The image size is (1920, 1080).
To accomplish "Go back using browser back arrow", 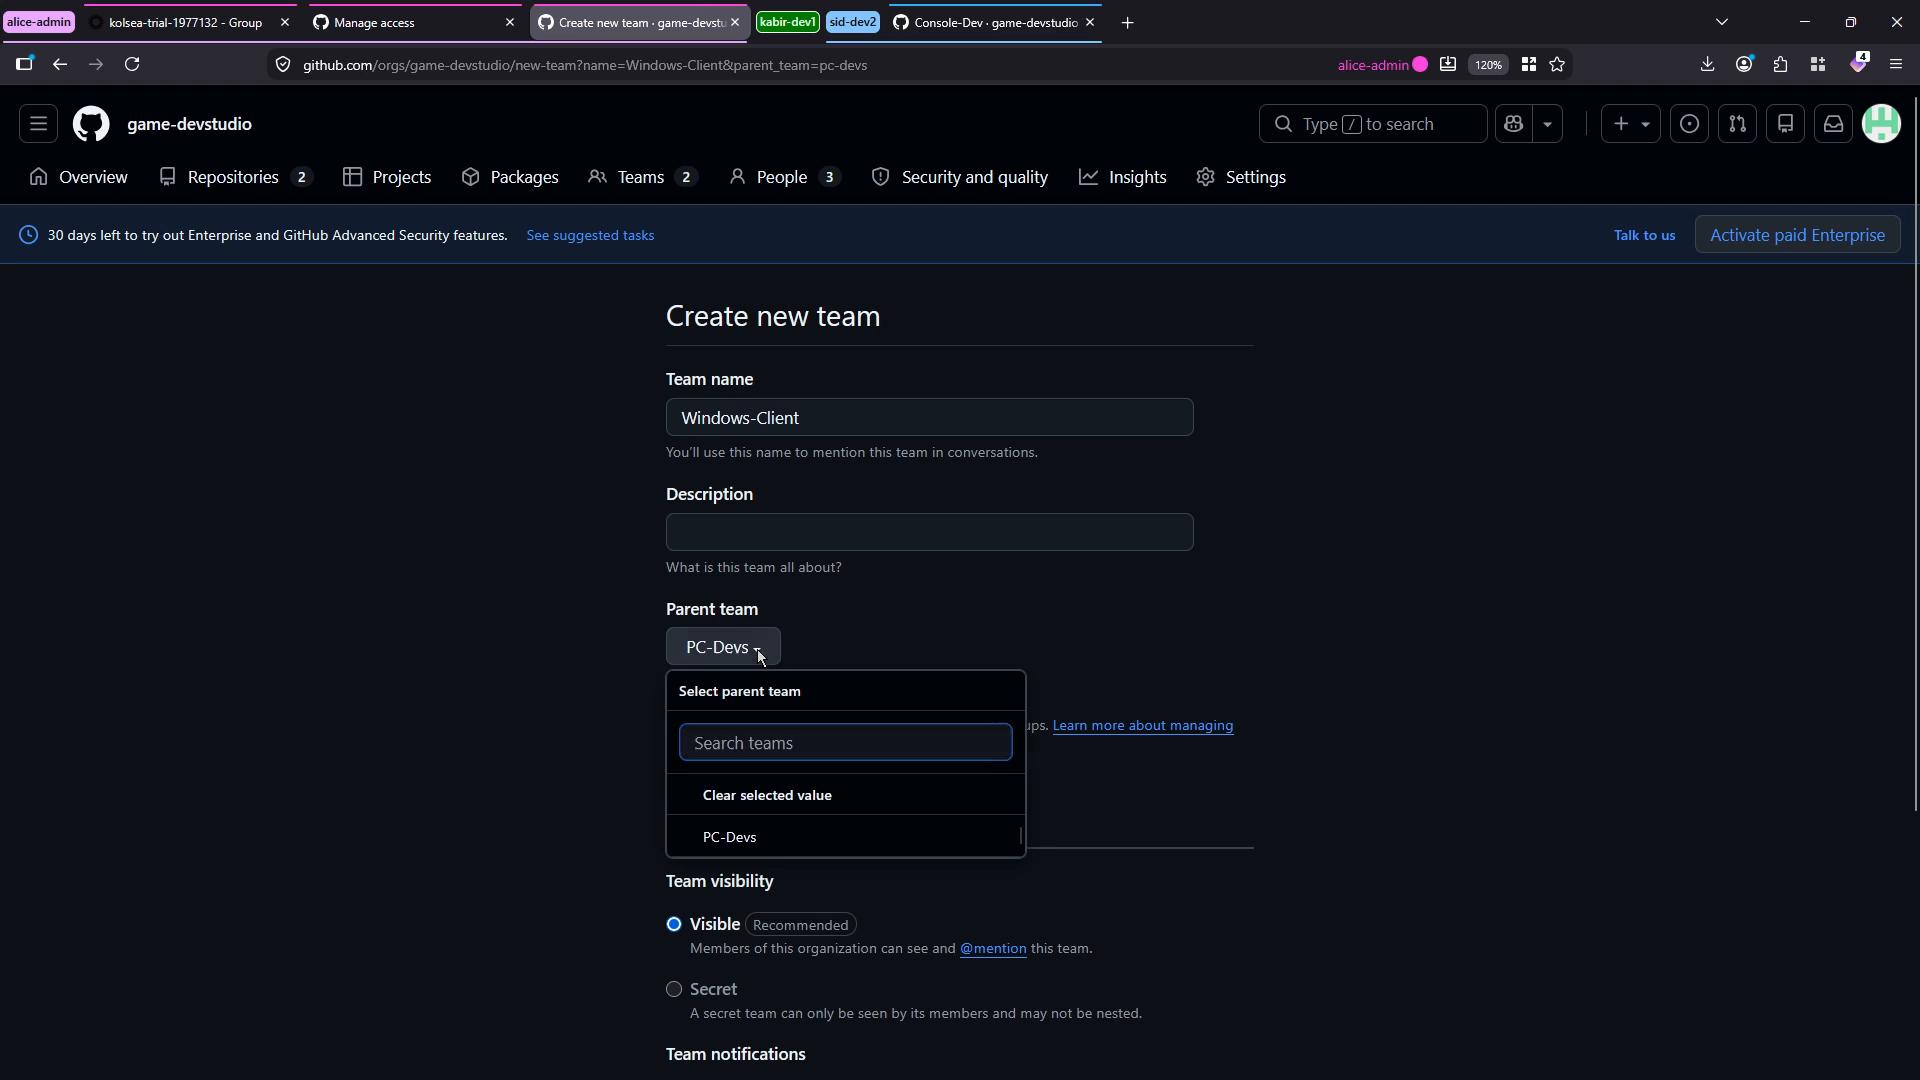I will pyautogui.click(x=60, y=64).
